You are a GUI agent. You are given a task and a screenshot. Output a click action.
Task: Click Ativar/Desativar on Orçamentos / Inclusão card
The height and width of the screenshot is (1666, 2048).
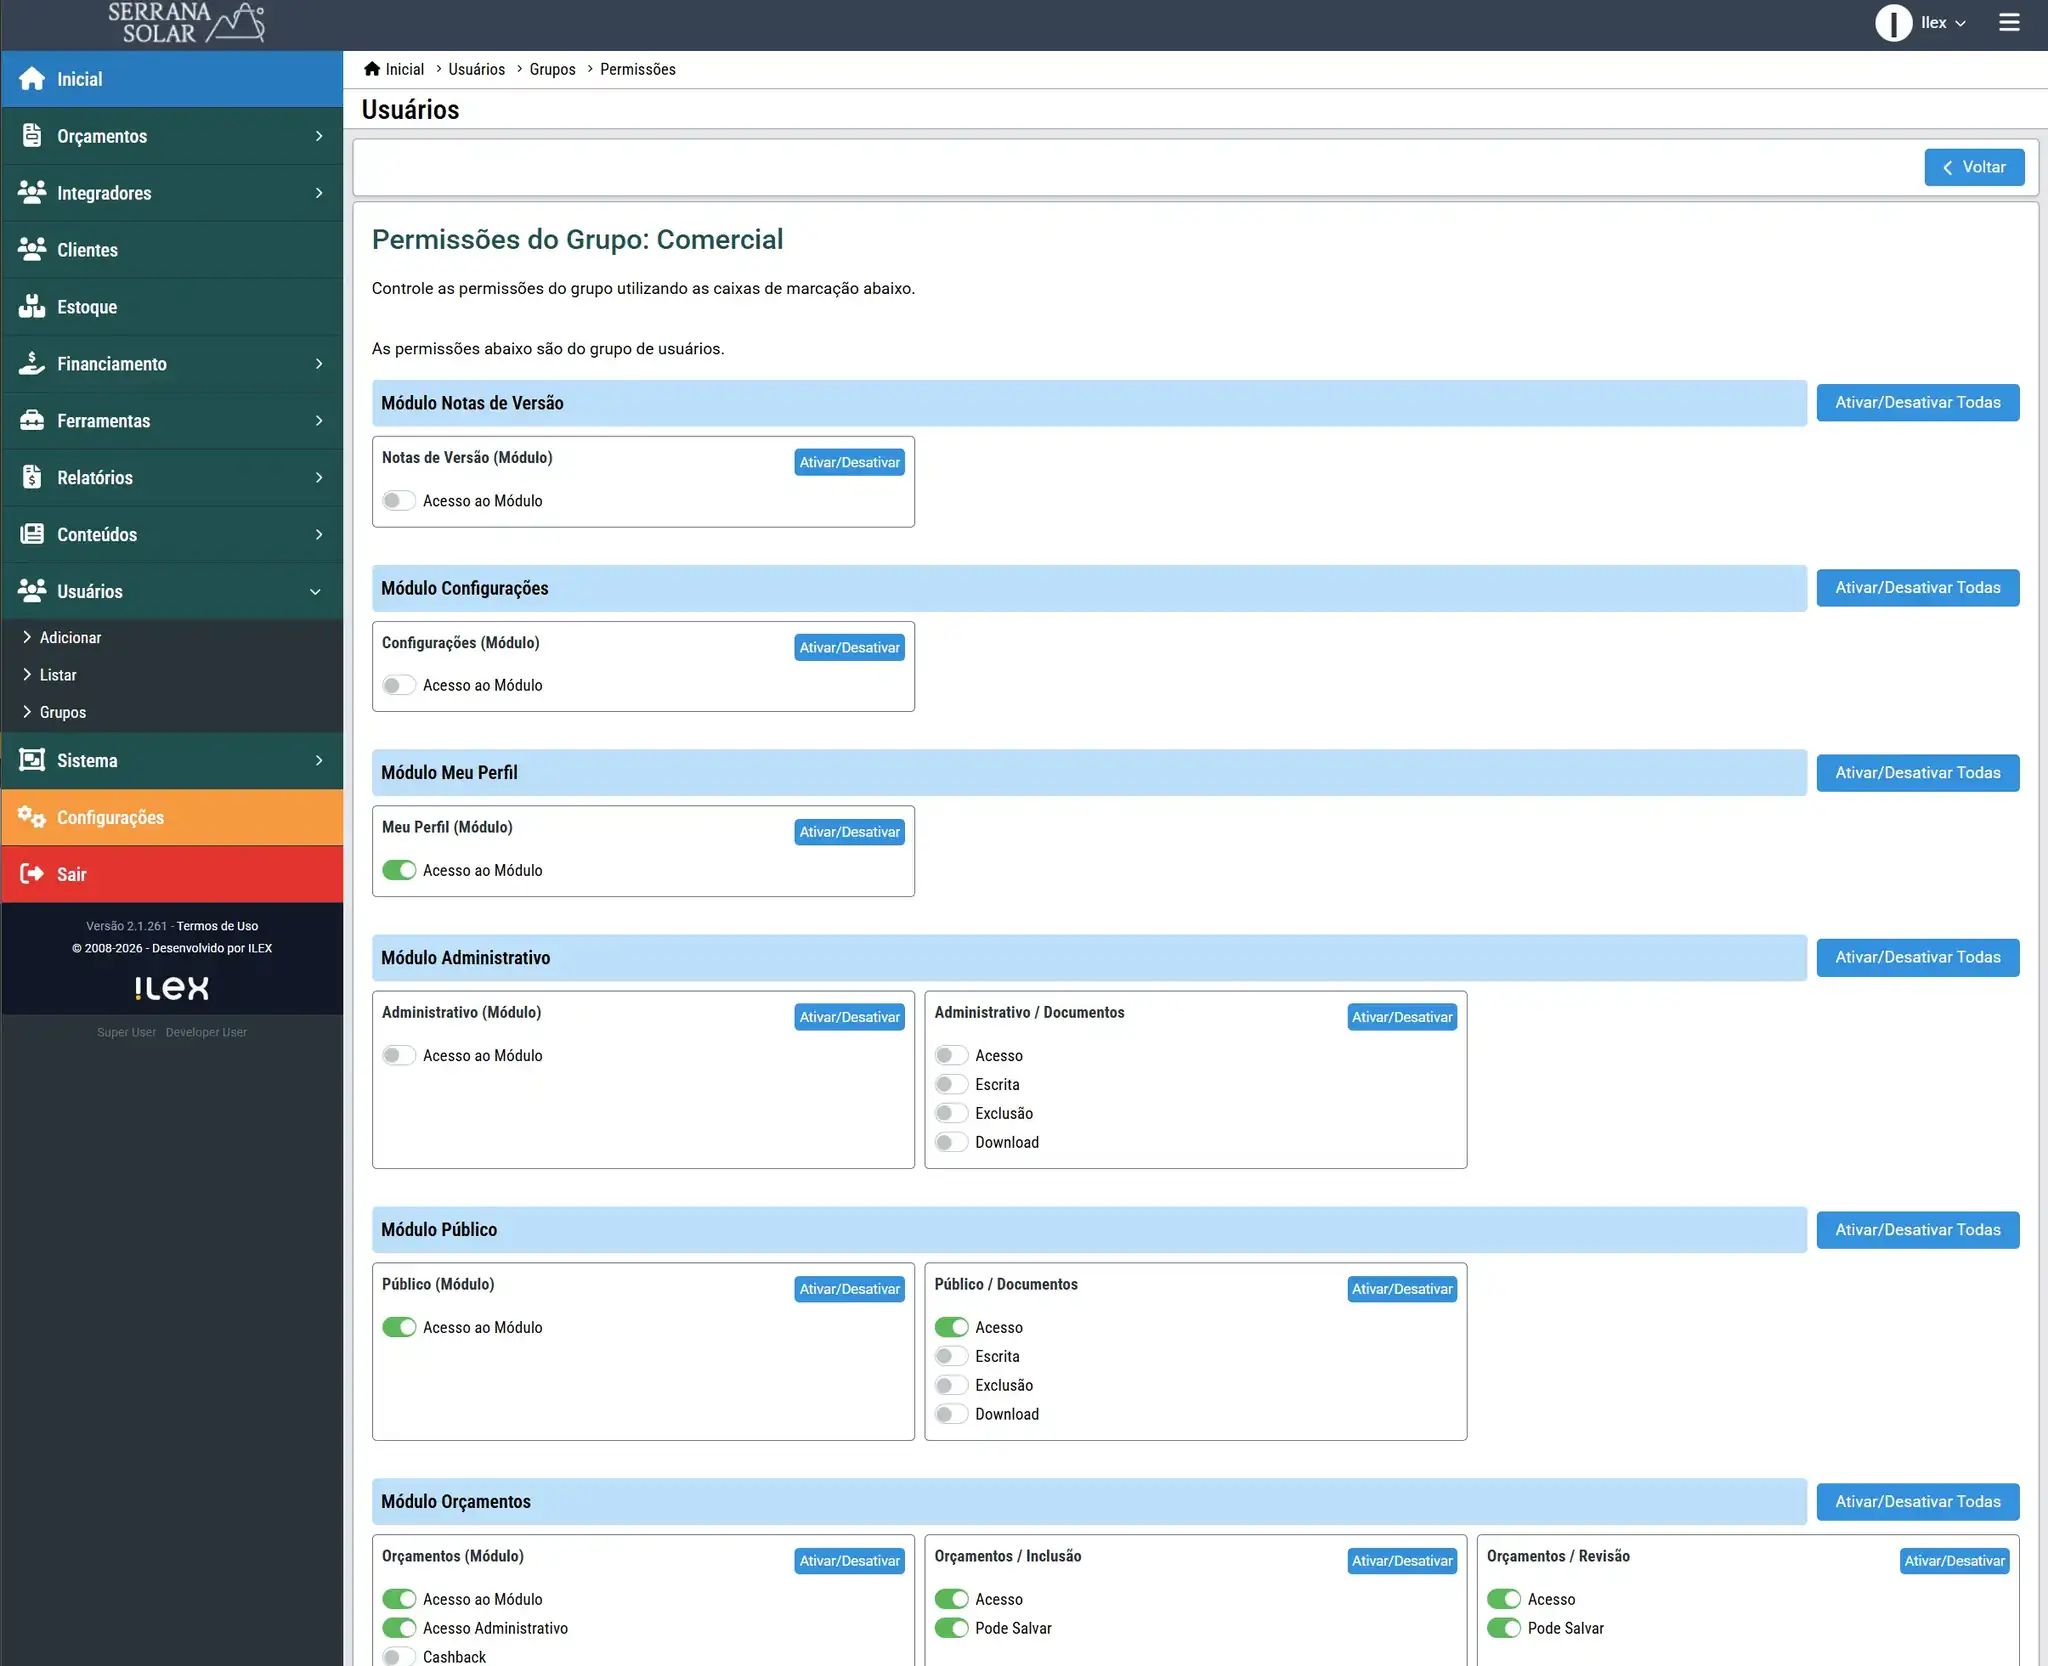(x=1402, y=1561)
